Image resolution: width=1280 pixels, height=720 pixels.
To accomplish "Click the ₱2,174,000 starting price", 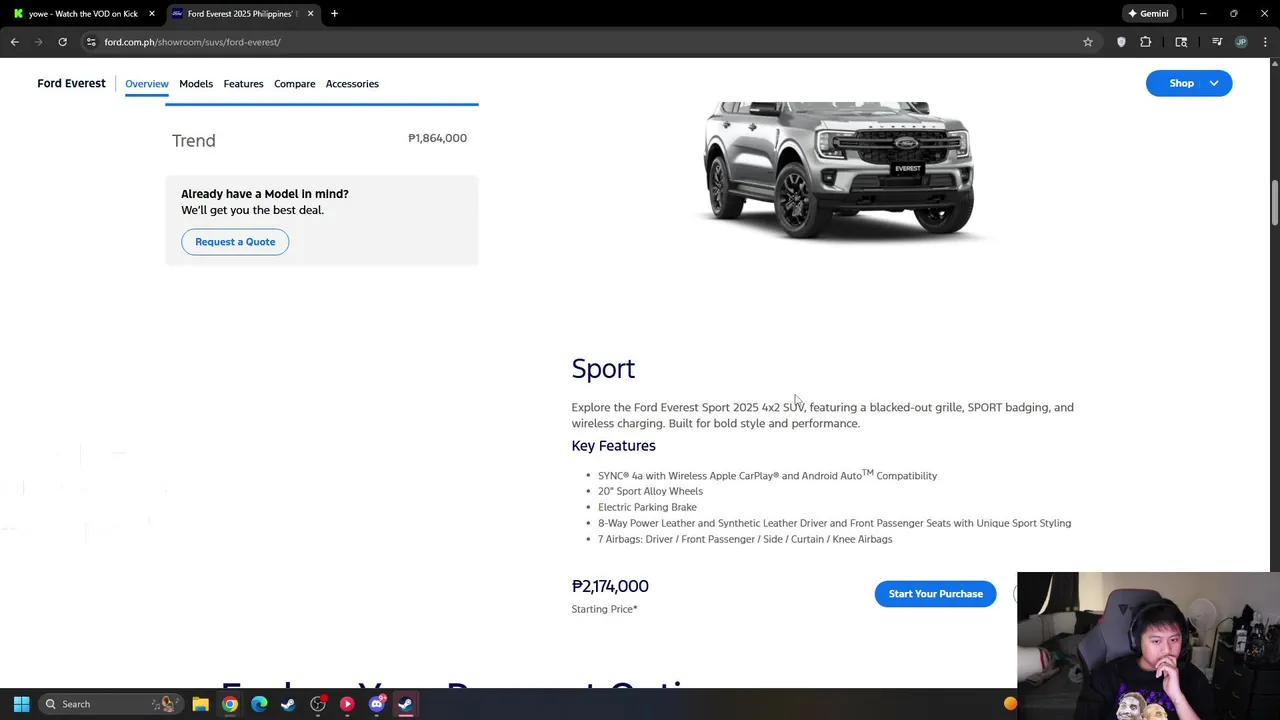I will [610, 586].
